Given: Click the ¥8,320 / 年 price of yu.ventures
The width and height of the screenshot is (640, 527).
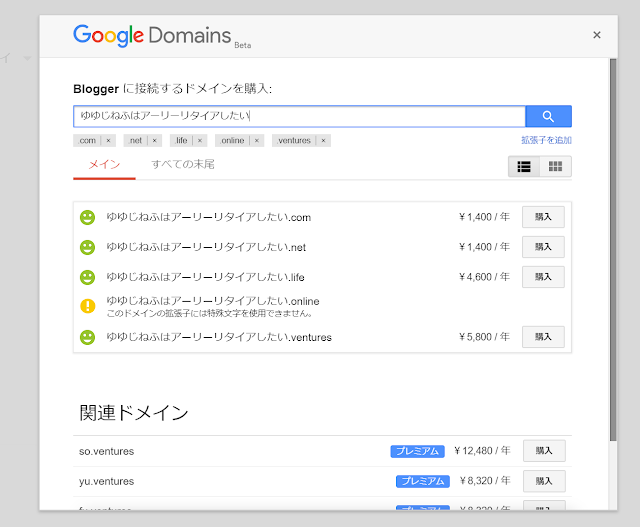Looking at the screenshot, I should coord(485,481).
